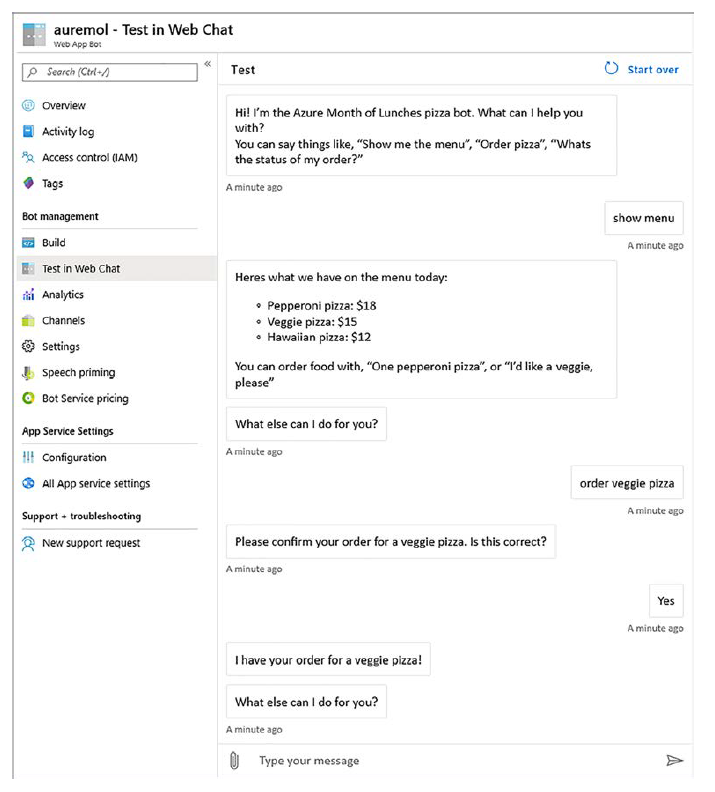This screenshot has height=792, width=715.
Task: Click the Bot Service pricing icon
Action: click(28, 399)
